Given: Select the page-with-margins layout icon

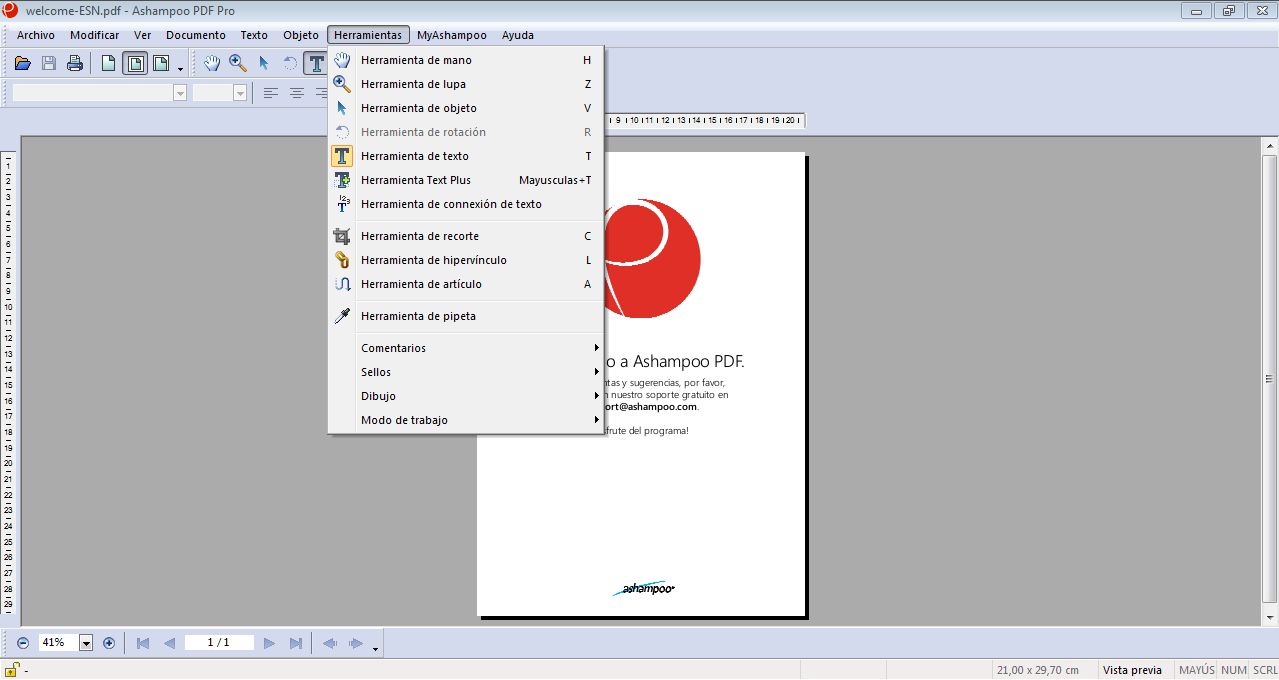Looking at the screenshot, I should [135, 64].
